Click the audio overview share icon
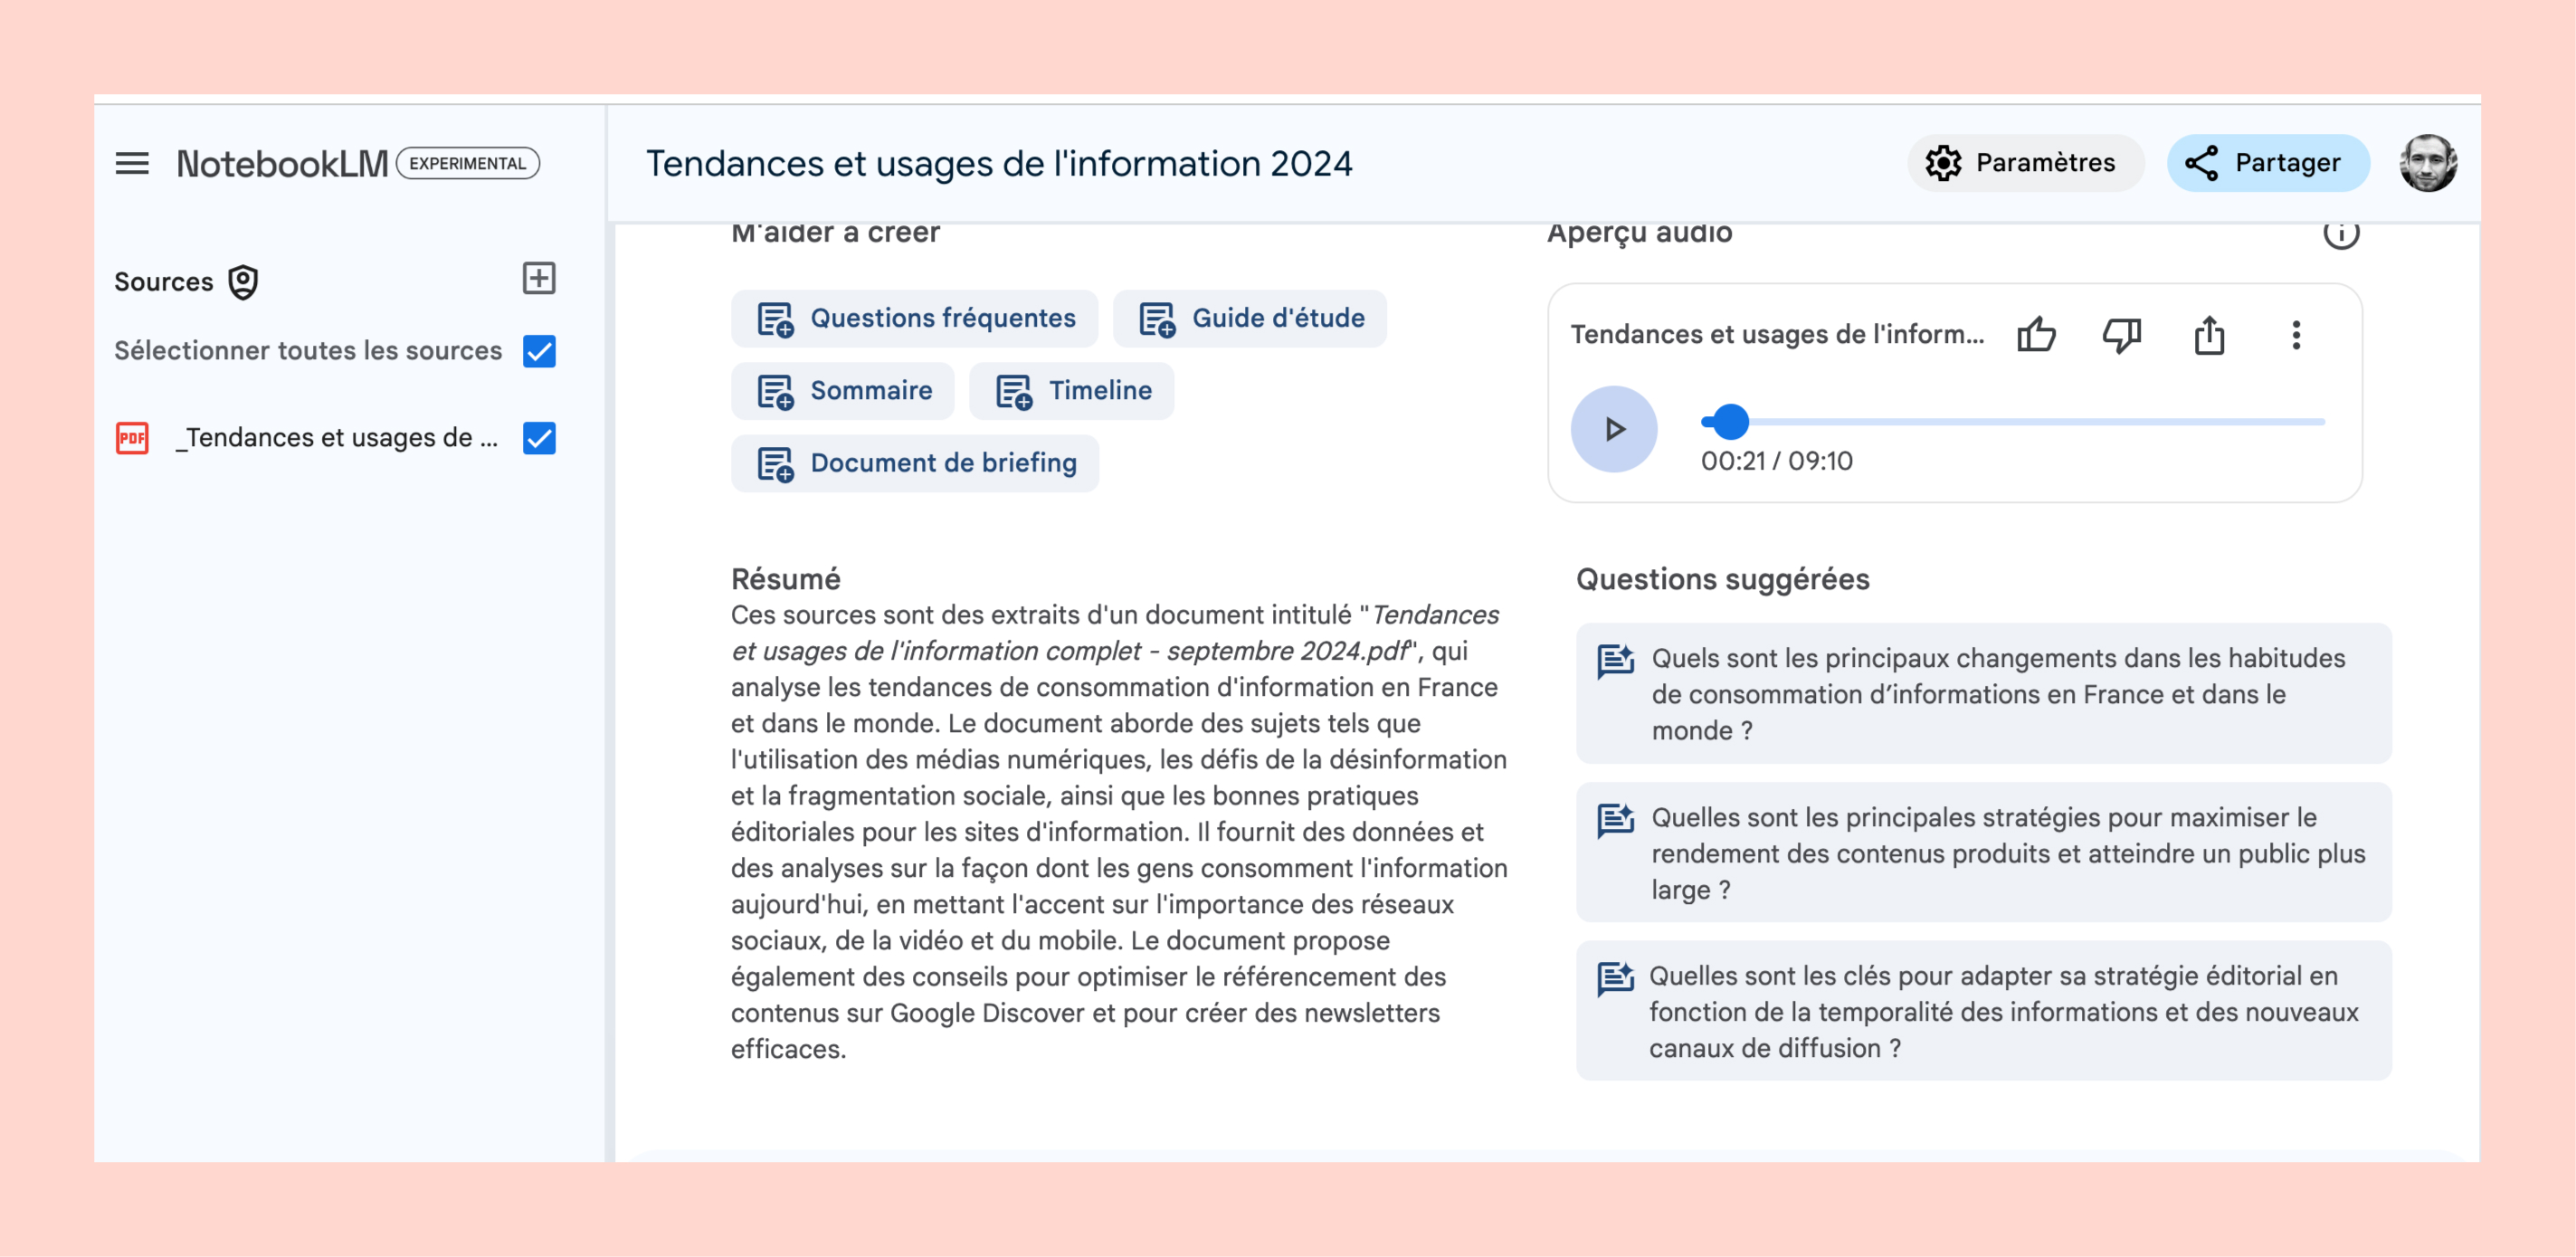Image resolution: width=2576 pixels, height=1257 pixels. click(2208, 334)
